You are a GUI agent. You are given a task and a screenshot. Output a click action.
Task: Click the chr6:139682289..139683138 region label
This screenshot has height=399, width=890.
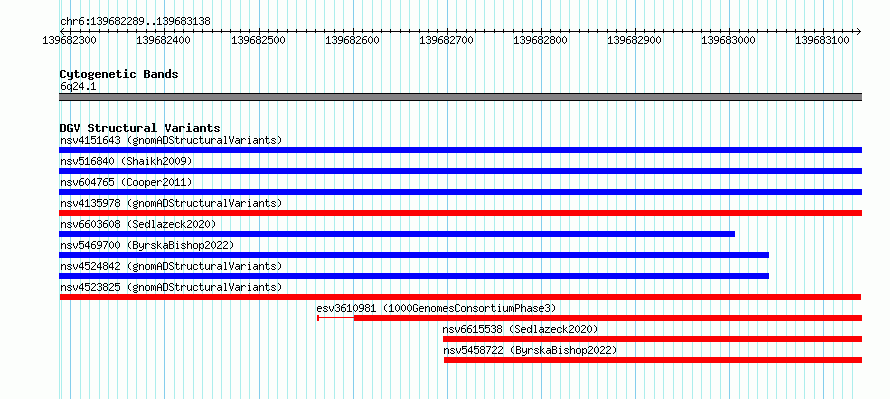tap(136, 22)
